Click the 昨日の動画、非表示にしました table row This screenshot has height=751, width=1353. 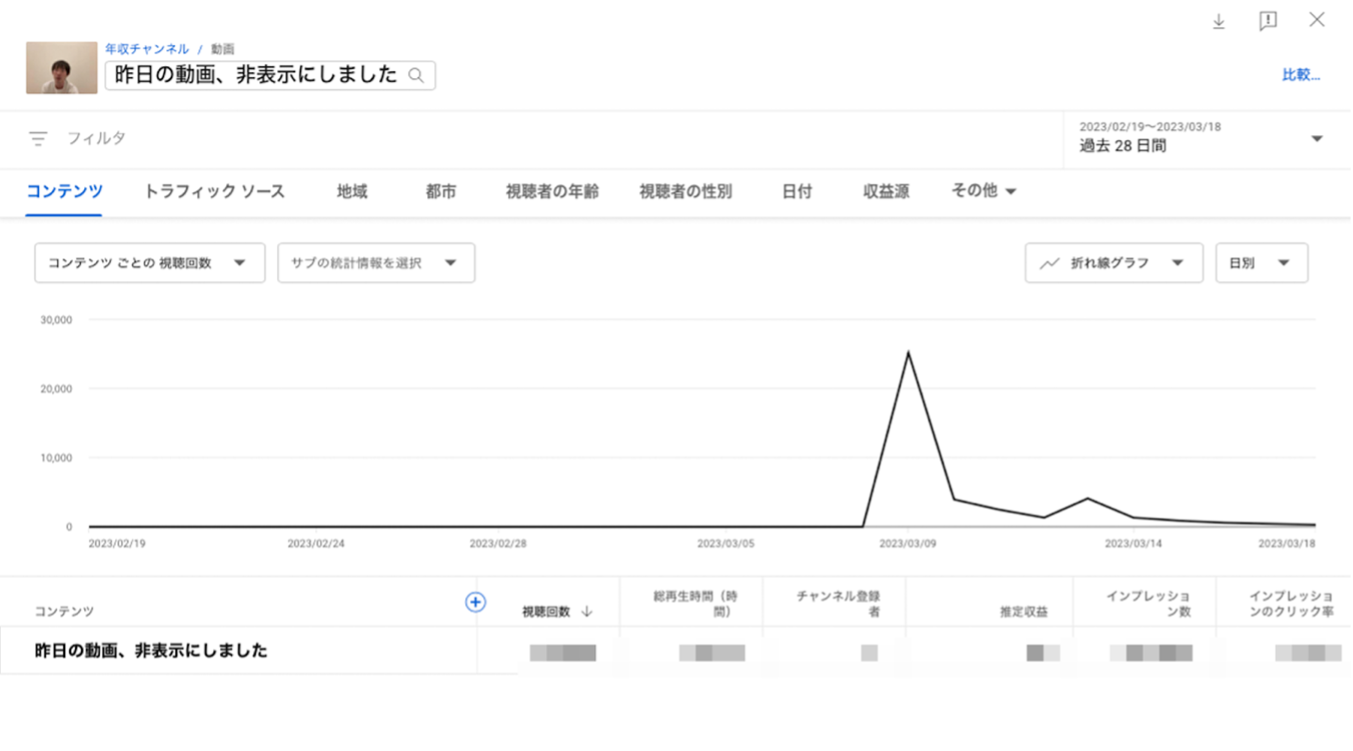[x=151, y=651]
